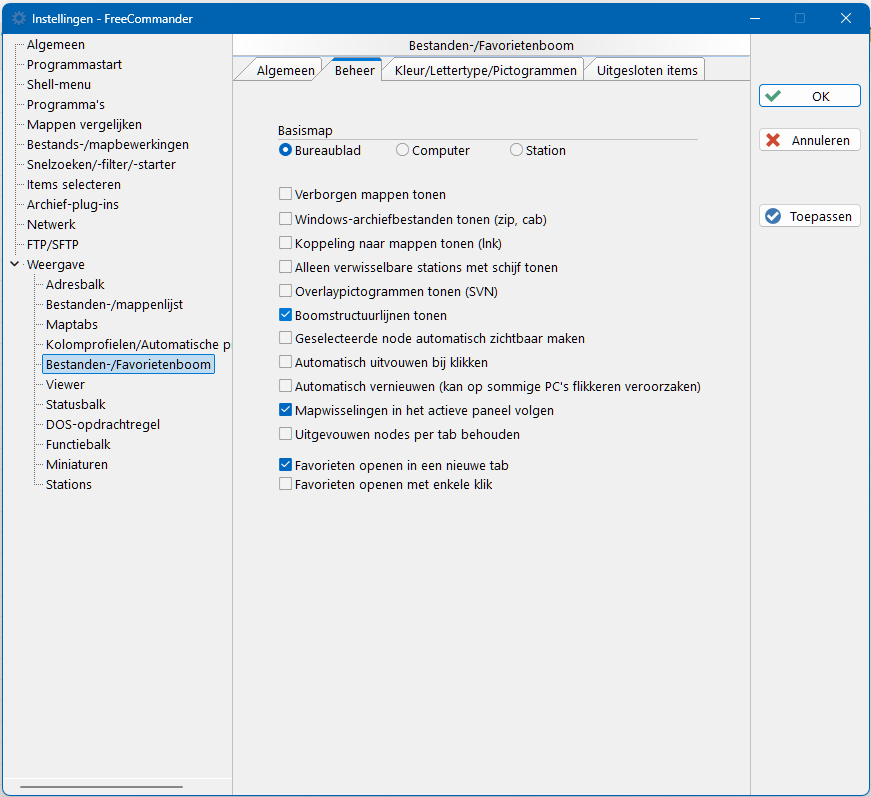The width and height of the screenshot is (871, 797).
Task: Open Adresbalk under Weergave
Action: click(75, 284)
